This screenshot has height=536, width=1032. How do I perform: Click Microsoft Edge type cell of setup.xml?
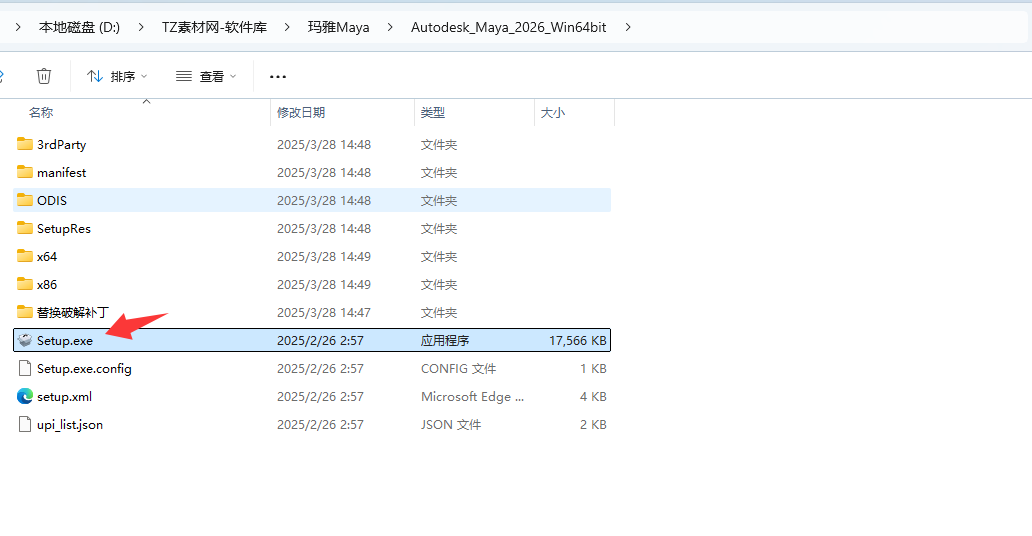click(472, 396)
